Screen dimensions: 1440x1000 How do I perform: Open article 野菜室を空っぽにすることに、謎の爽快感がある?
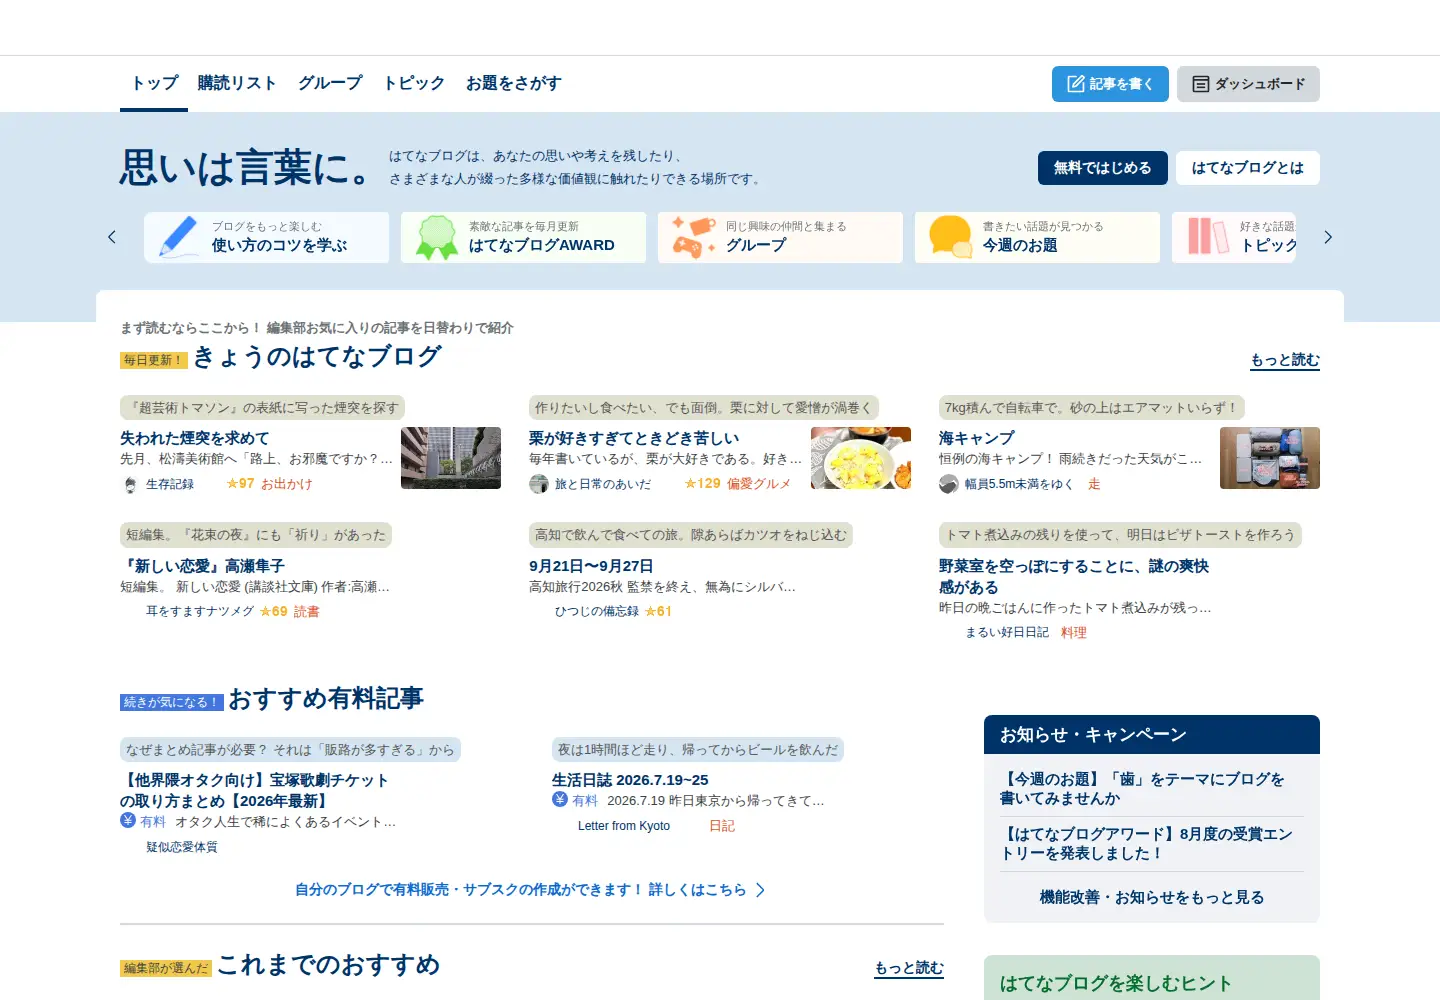click(1074, 577)
